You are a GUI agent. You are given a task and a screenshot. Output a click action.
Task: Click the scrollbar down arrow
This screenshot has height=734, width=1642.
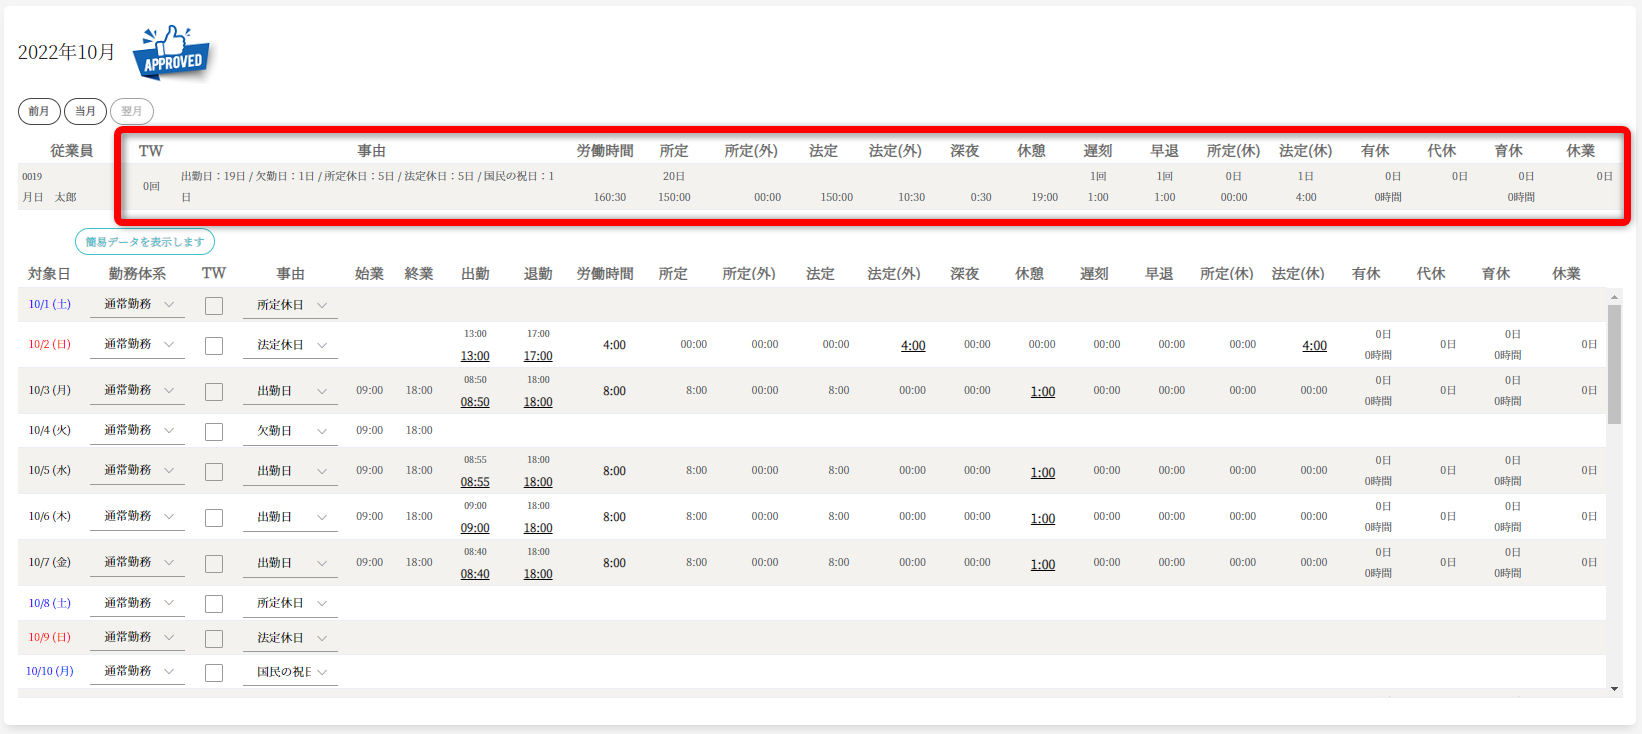point(1614,689)
